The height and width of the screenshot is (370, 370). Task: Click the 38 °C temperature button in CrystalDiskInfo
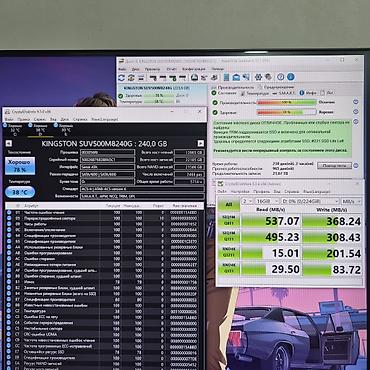[x=20, y=192]
